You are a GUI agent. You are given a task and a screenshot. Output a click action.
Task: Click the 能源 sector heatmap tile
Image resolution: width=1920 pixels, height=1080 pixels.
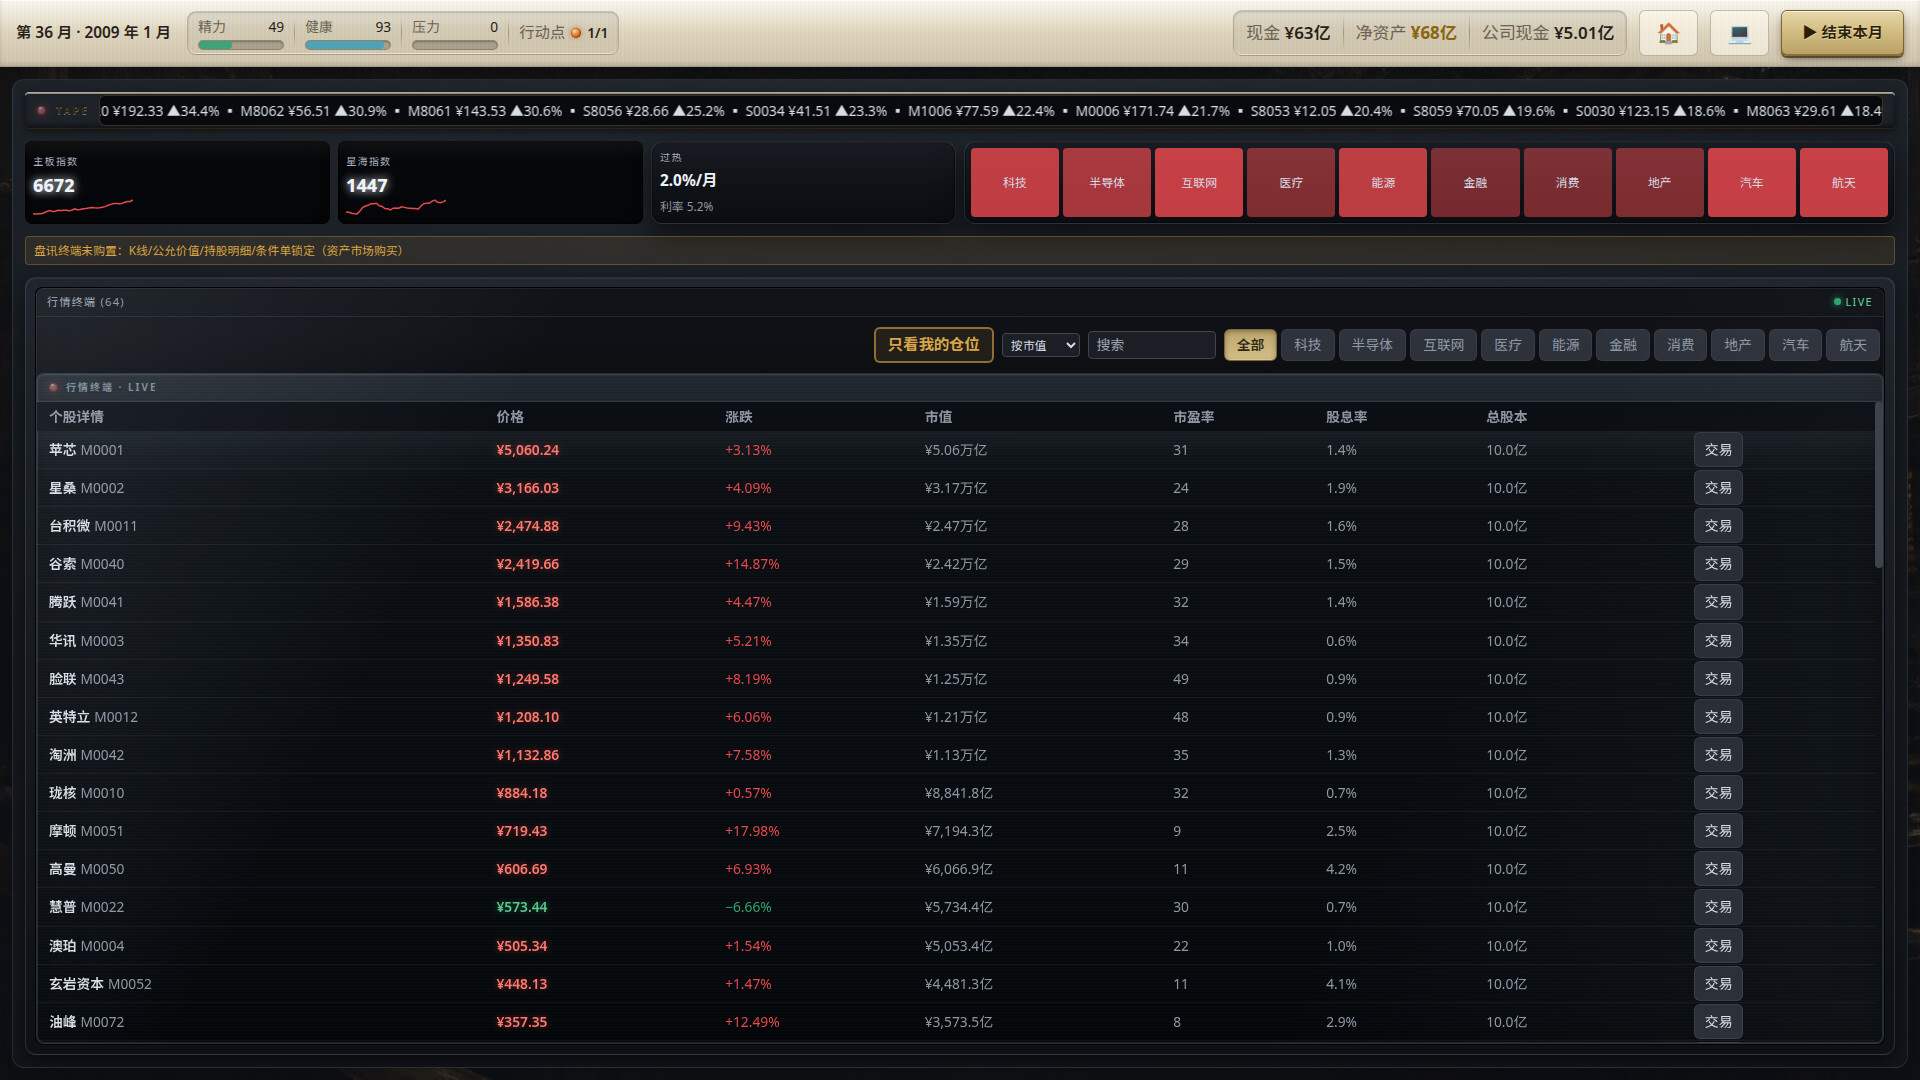point(1382,183)
